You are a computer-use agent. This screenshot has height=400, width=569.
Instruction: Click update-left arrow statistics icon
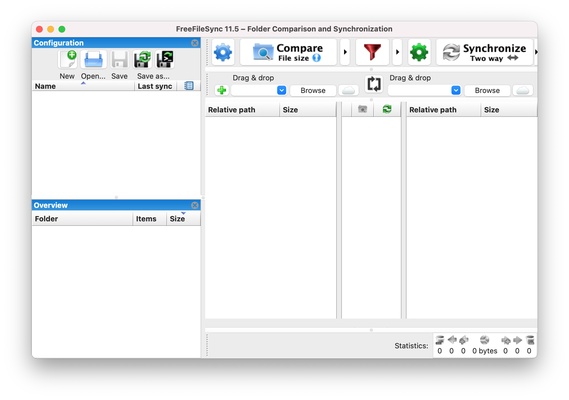452,340
